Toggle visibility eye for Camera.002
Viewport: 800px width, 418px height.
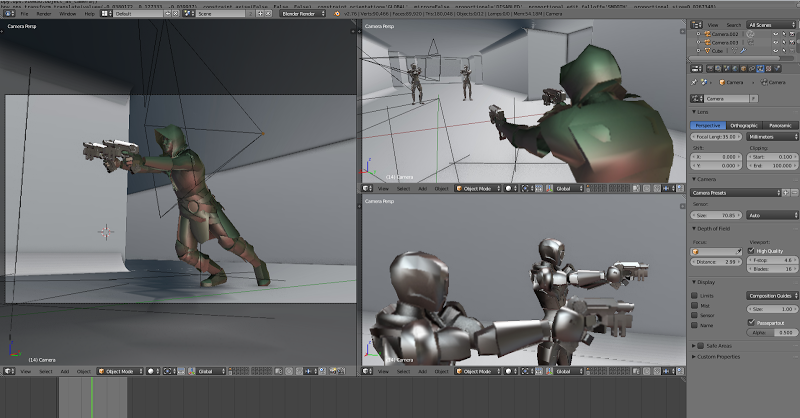click(773, 33)
